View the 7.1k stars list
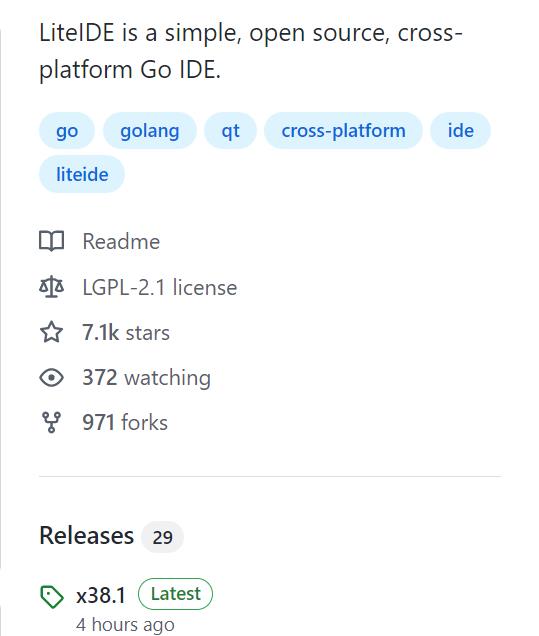The image size is (539, 636). (126, 333)
